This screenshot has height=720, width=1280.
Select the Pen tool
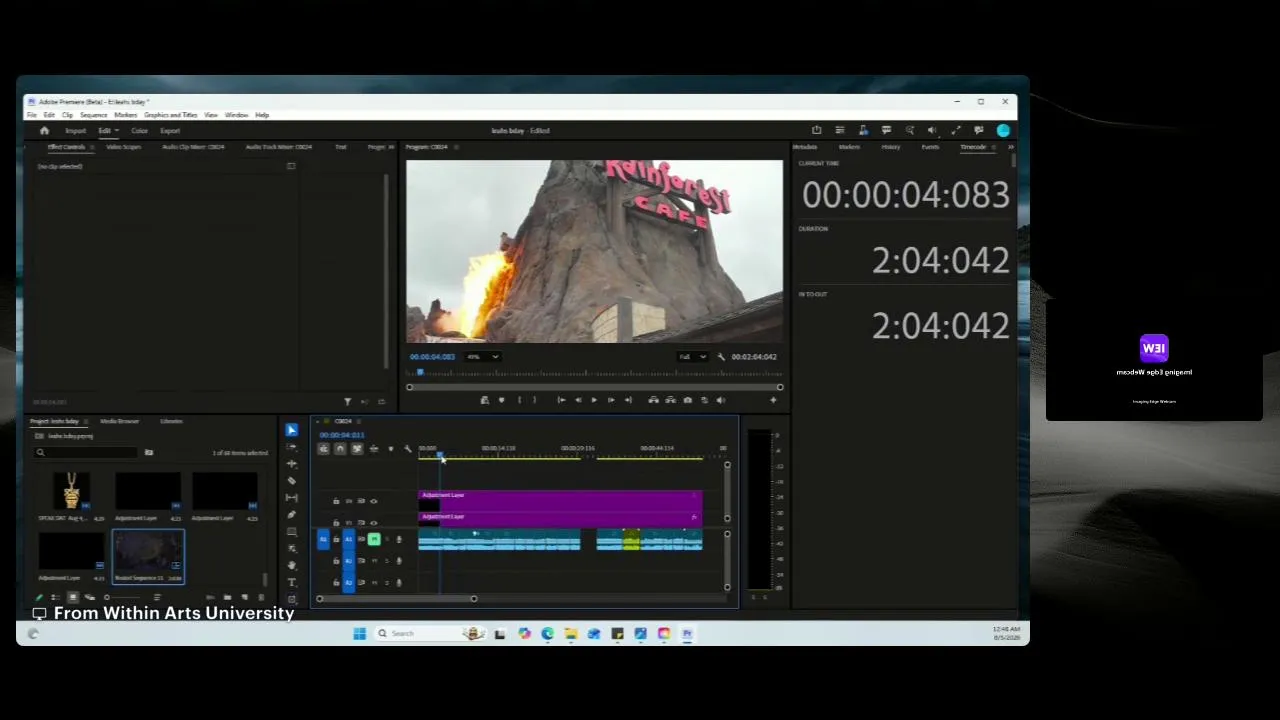coord(291,515)
